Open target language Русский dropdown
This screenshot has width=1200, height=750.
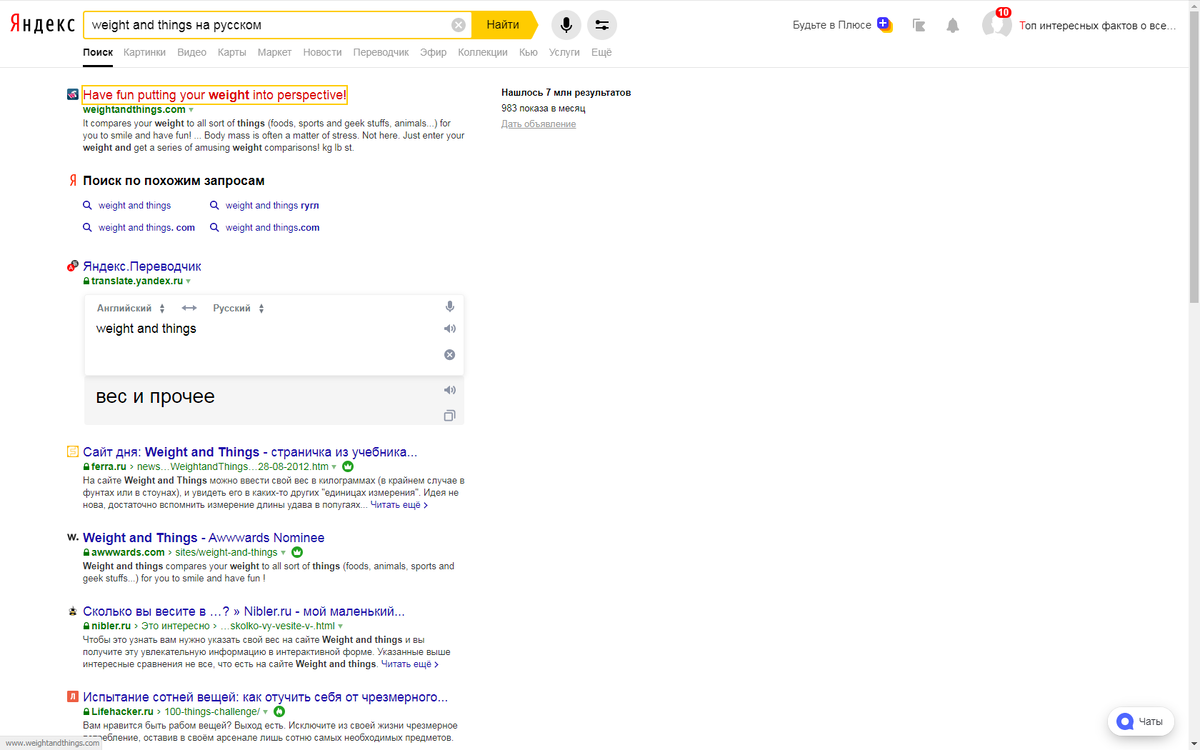click(x=239, y=308)
